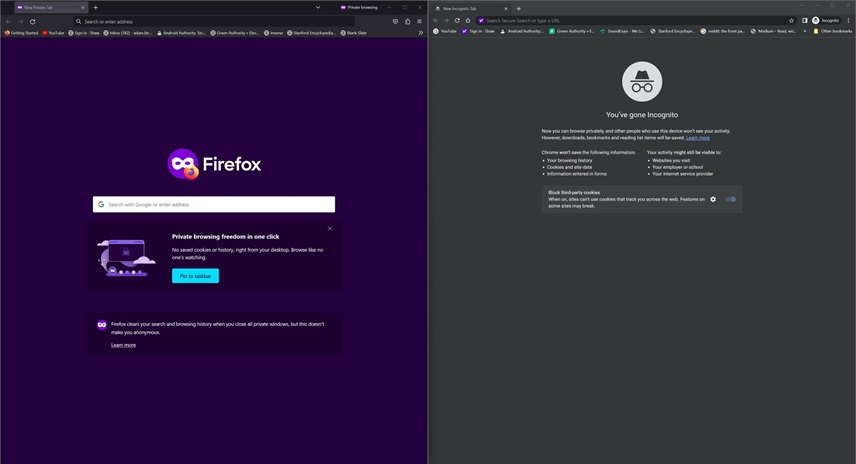Open Inverse bookmark in Firefox
856x464 pixels.
(274, 33)
